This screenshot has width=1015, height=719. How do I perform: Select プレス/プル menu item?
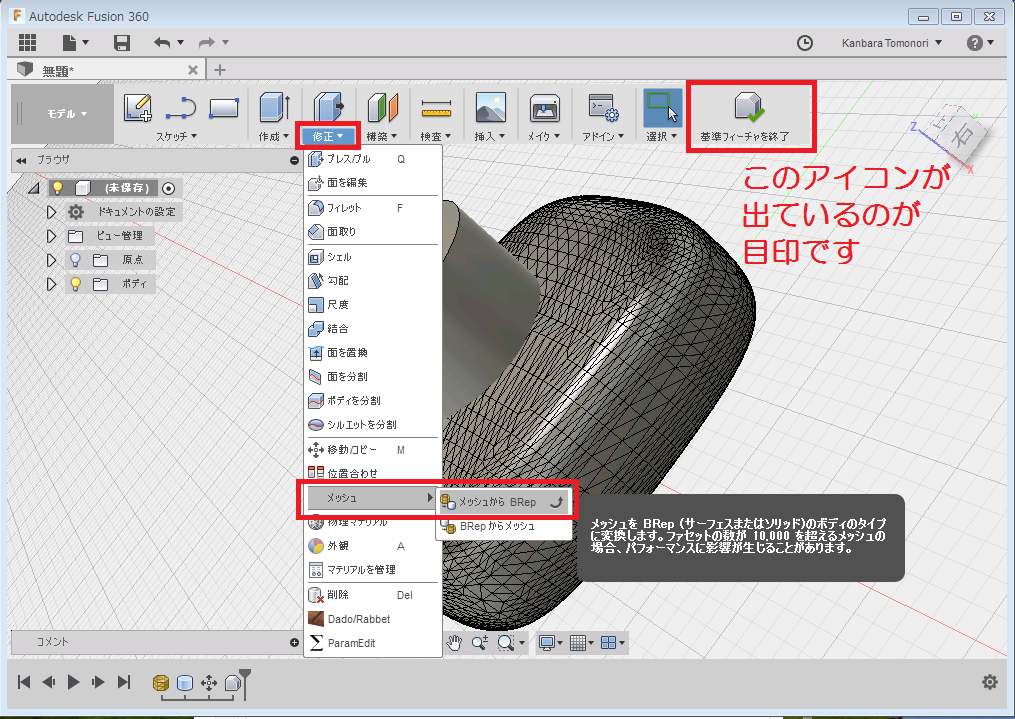(373, 159)
